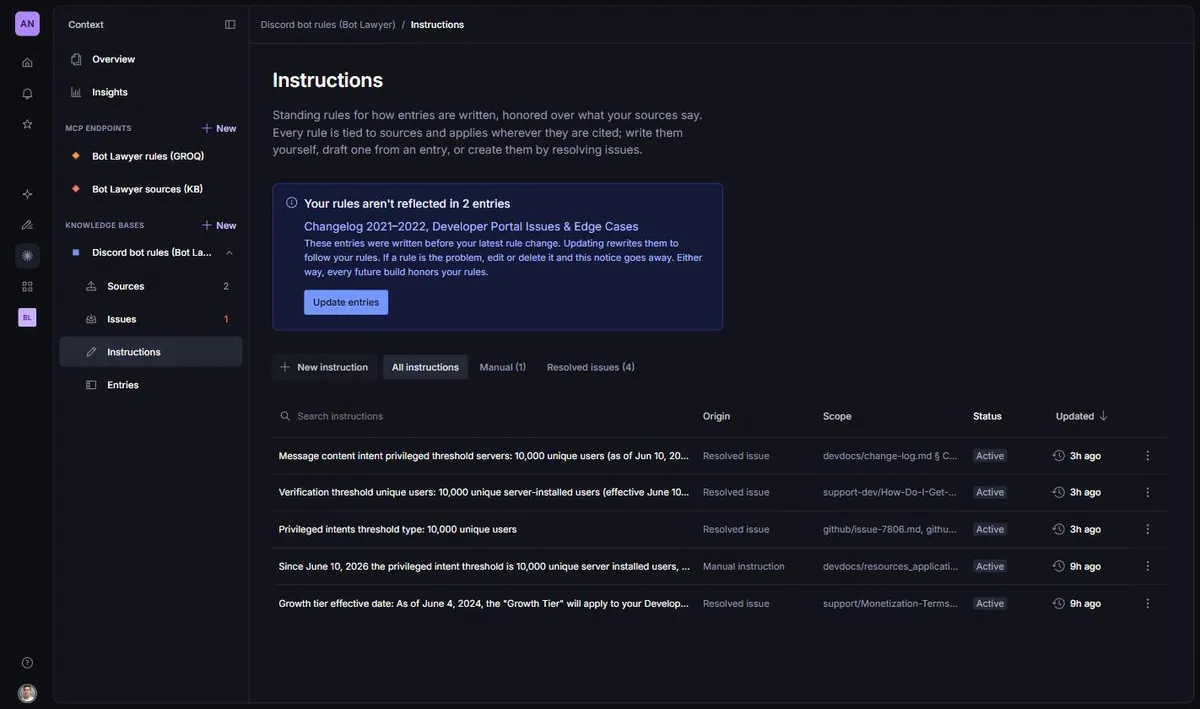
Task: Click the AN workspace avatar
Action: point(27,24)
